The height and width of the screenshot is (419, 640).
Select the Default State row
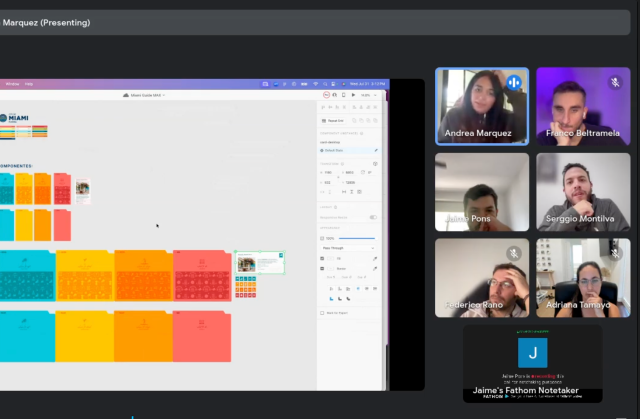(349, 151)
